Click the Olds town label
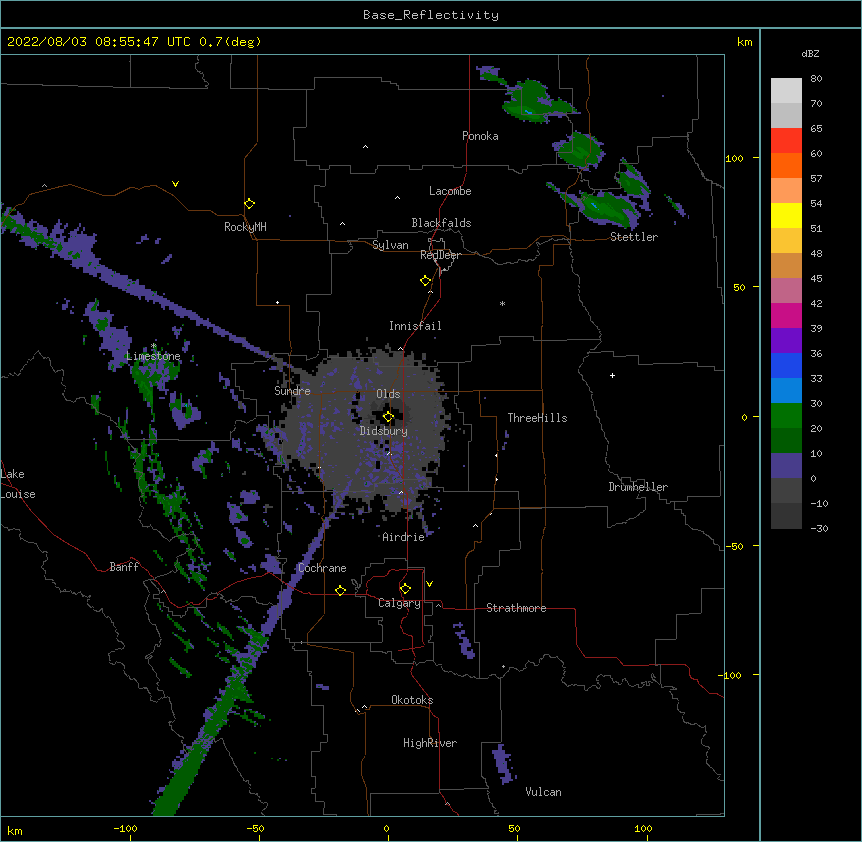Viewport: 862px width, 842px height. coord(388,394)
